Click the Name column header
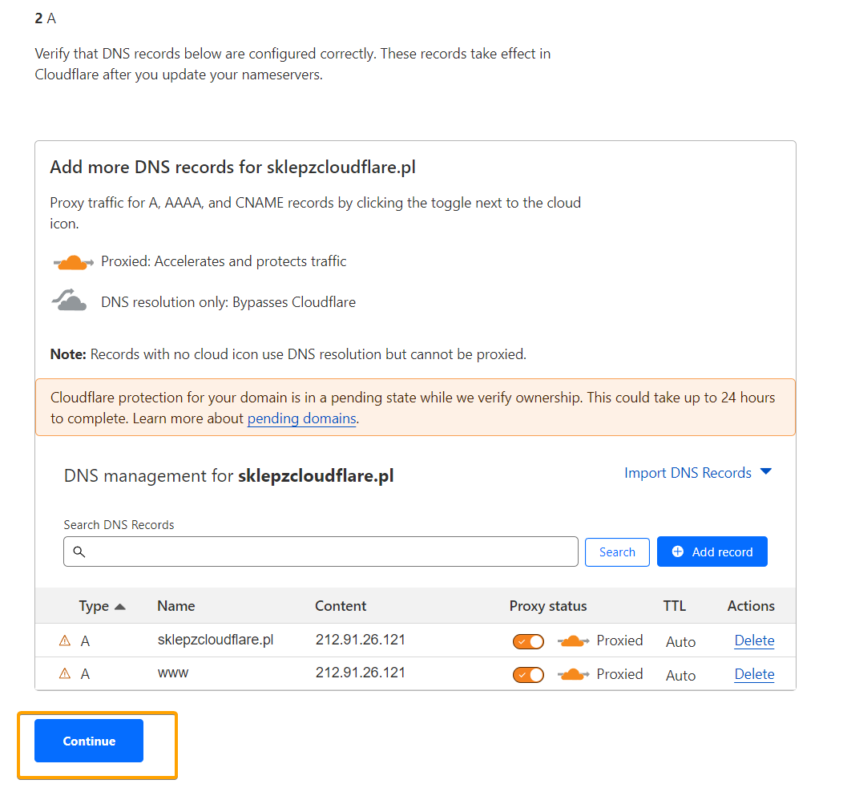Viewport: 843px width, 800px height. (x=176, y=606)
